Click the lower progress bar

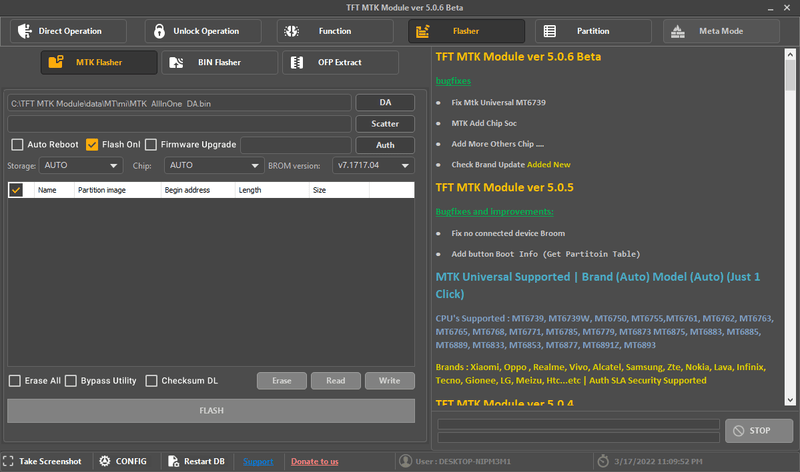[579, 437]
